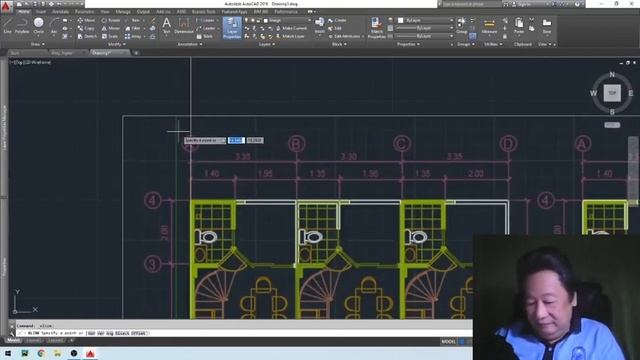Click Match Layer button

(291, 36)
